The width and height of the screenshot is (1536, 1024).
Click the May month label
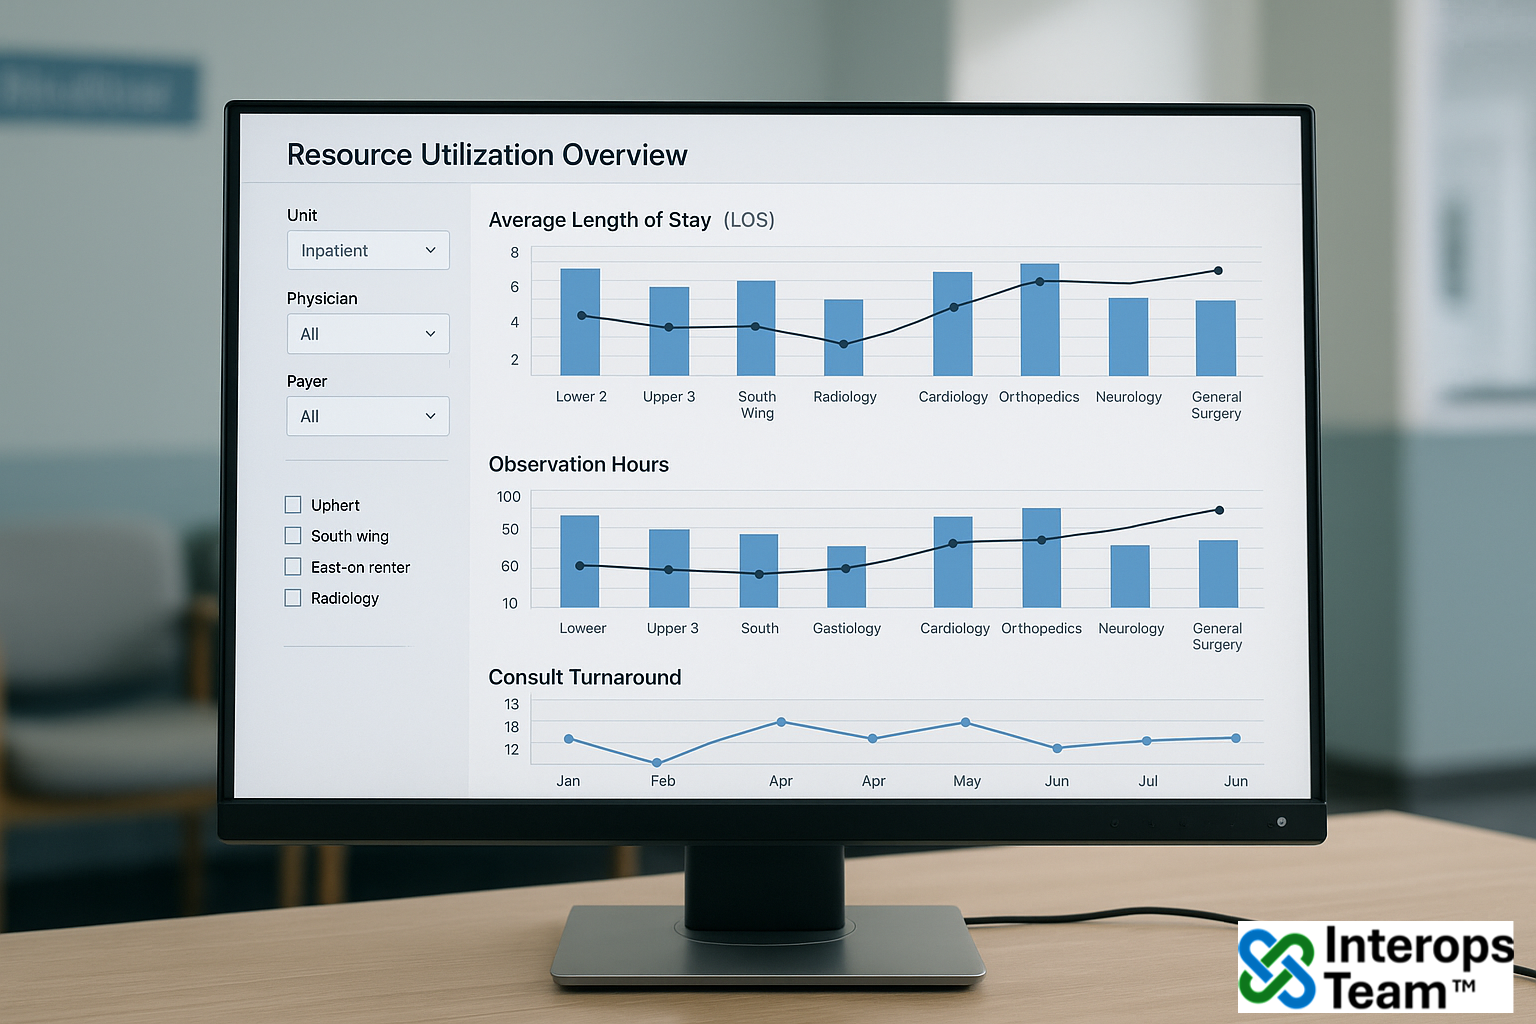coord(967,781)
